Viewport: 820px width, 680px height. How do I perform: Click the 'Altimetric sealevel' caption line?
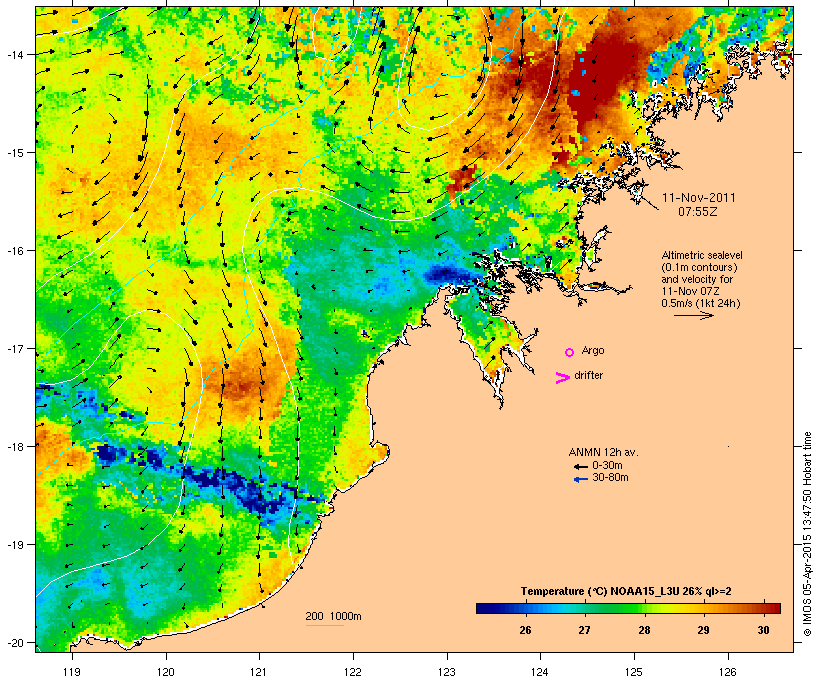(x=702, y=255)
